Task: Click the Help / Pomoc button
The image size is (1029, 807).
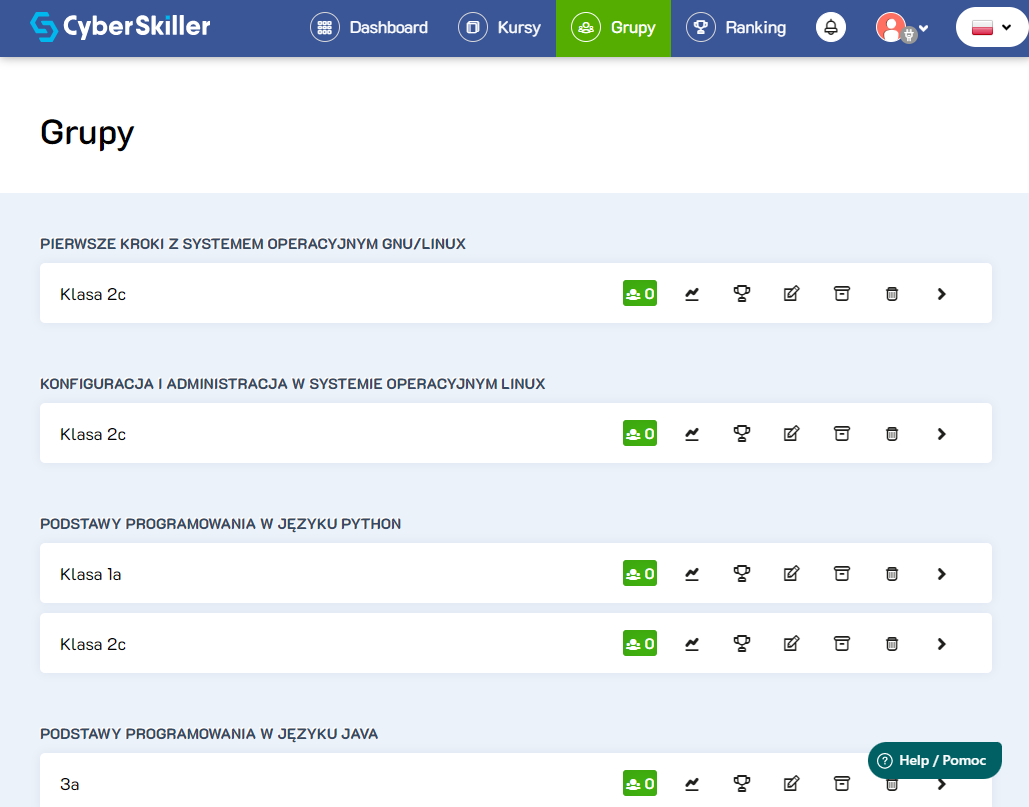Action: point(934,761)
